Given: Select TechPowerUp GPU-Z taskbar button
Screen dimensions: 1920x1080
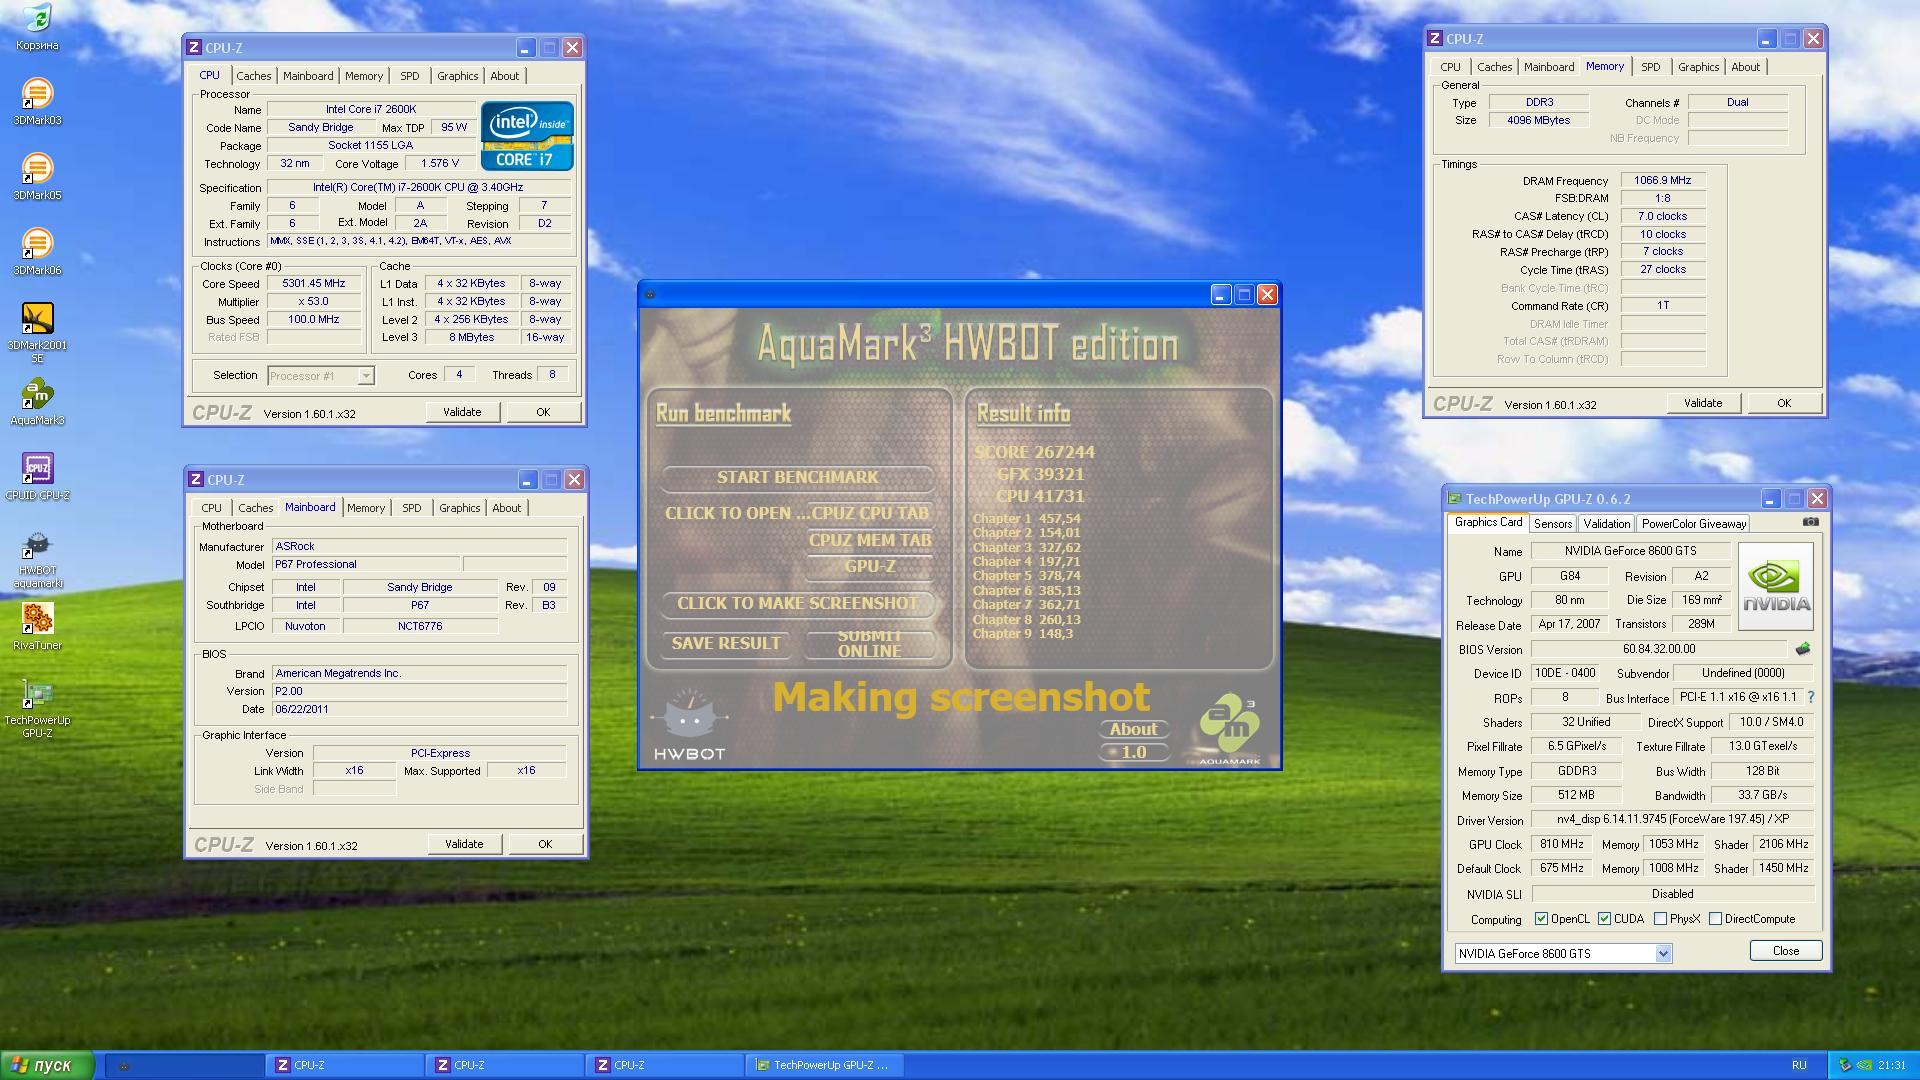Looking at the screenshot, I should tap(825, 1065).
